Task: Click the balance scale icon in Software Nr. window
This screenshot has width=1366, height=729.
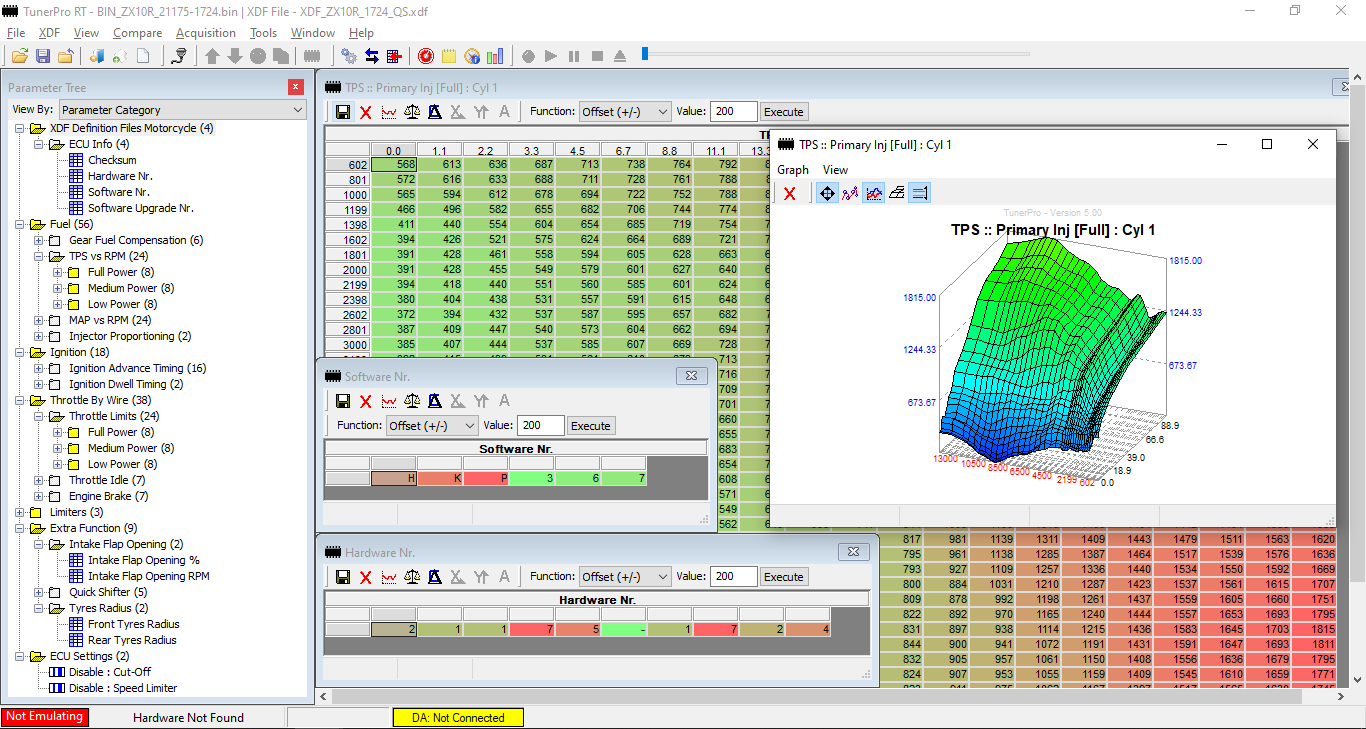Action: [x=412, y=401]
